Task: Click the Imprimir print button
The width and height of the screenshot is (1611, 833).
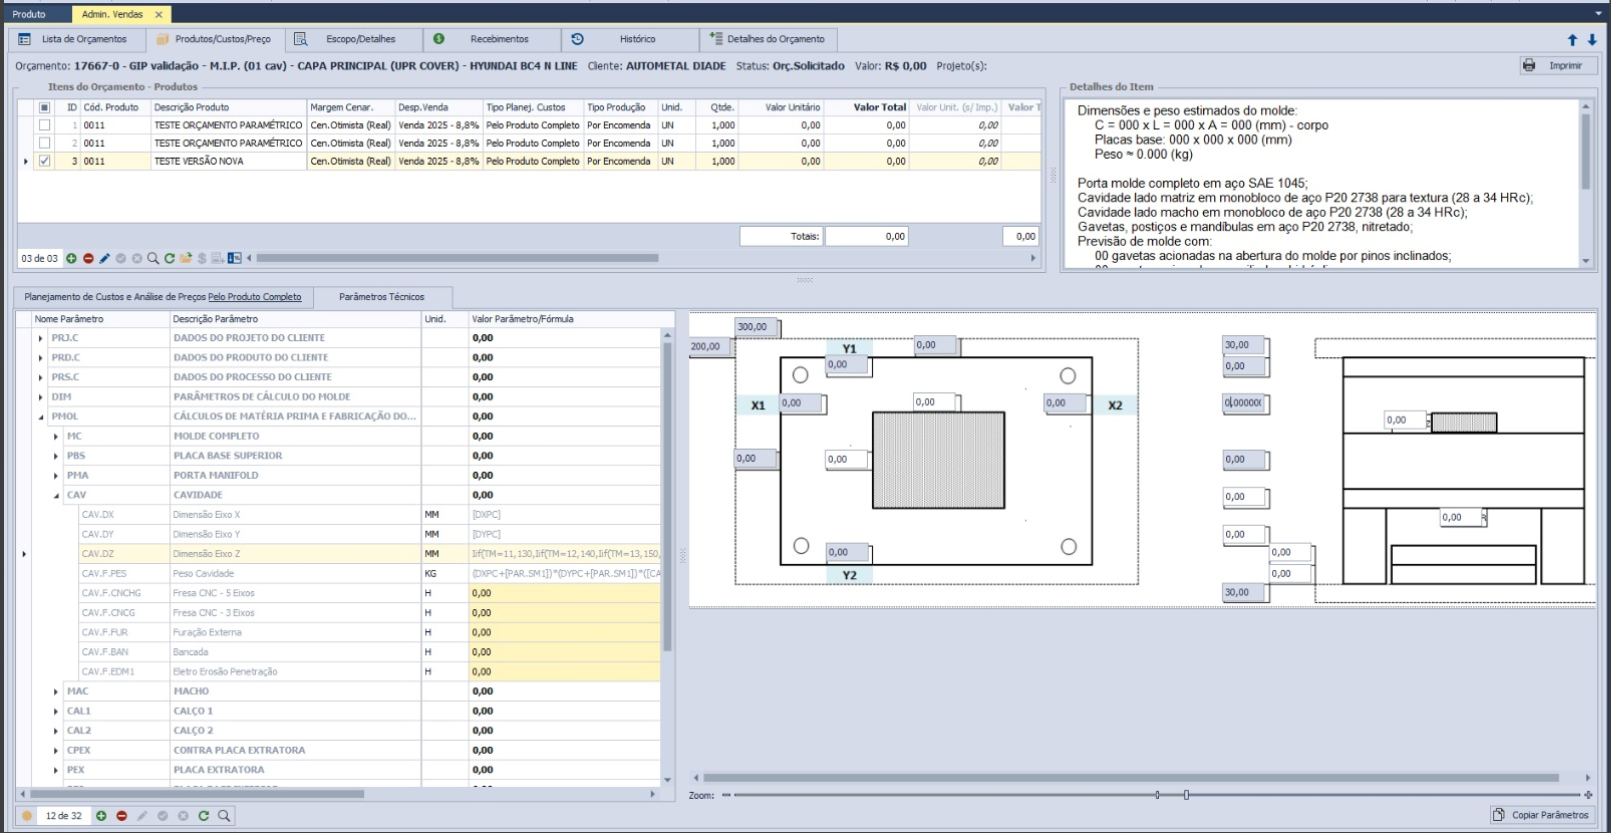Action: [x=1558, y=65]
